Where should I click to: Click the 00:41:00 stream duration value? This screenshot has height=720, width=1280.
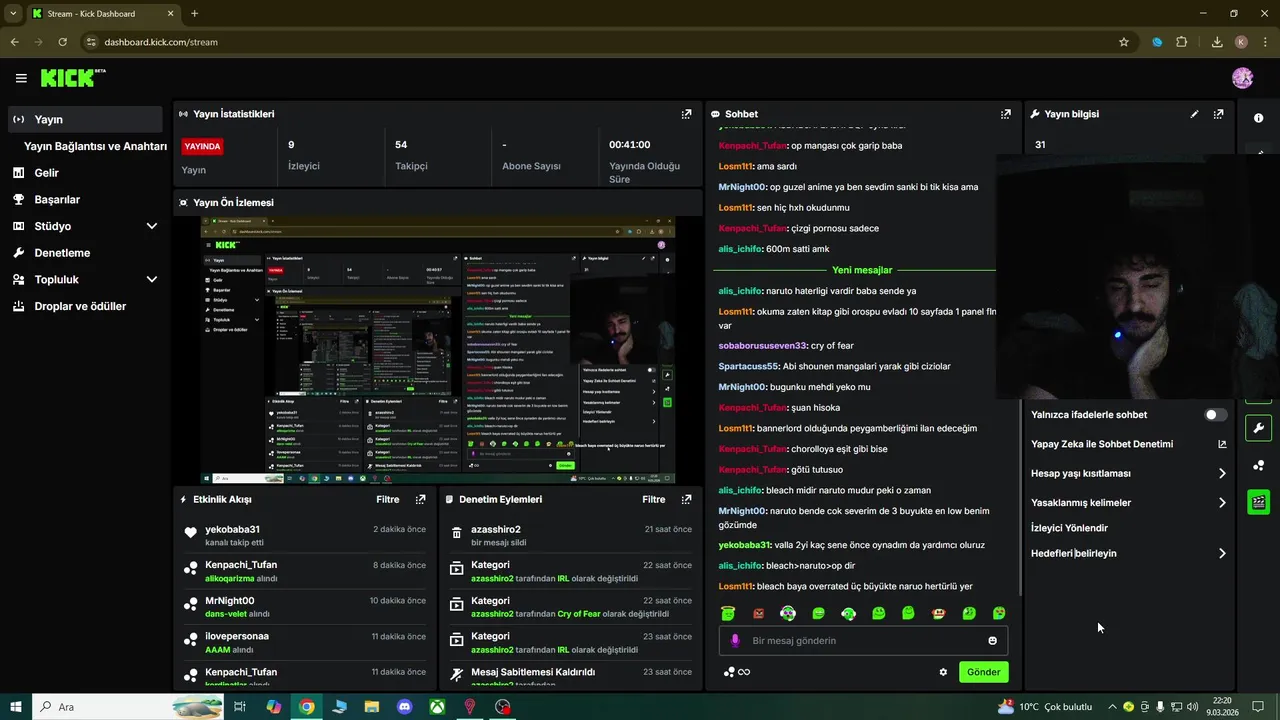coord(629,145)
